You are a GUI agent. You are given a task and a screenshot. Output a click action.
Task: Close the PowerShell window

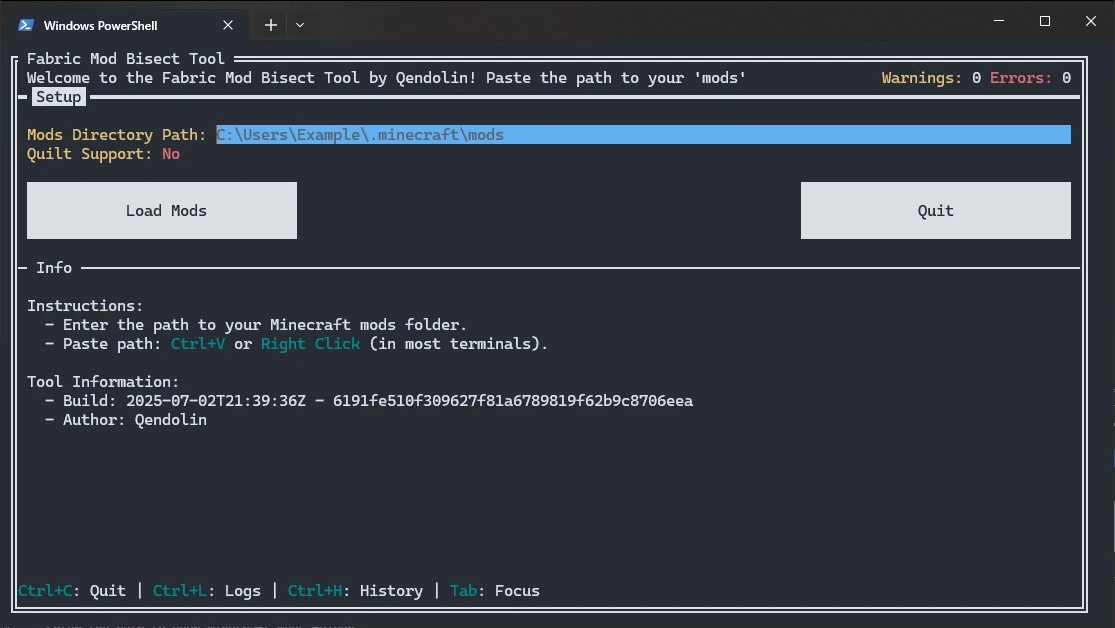tap(1091, 21)
